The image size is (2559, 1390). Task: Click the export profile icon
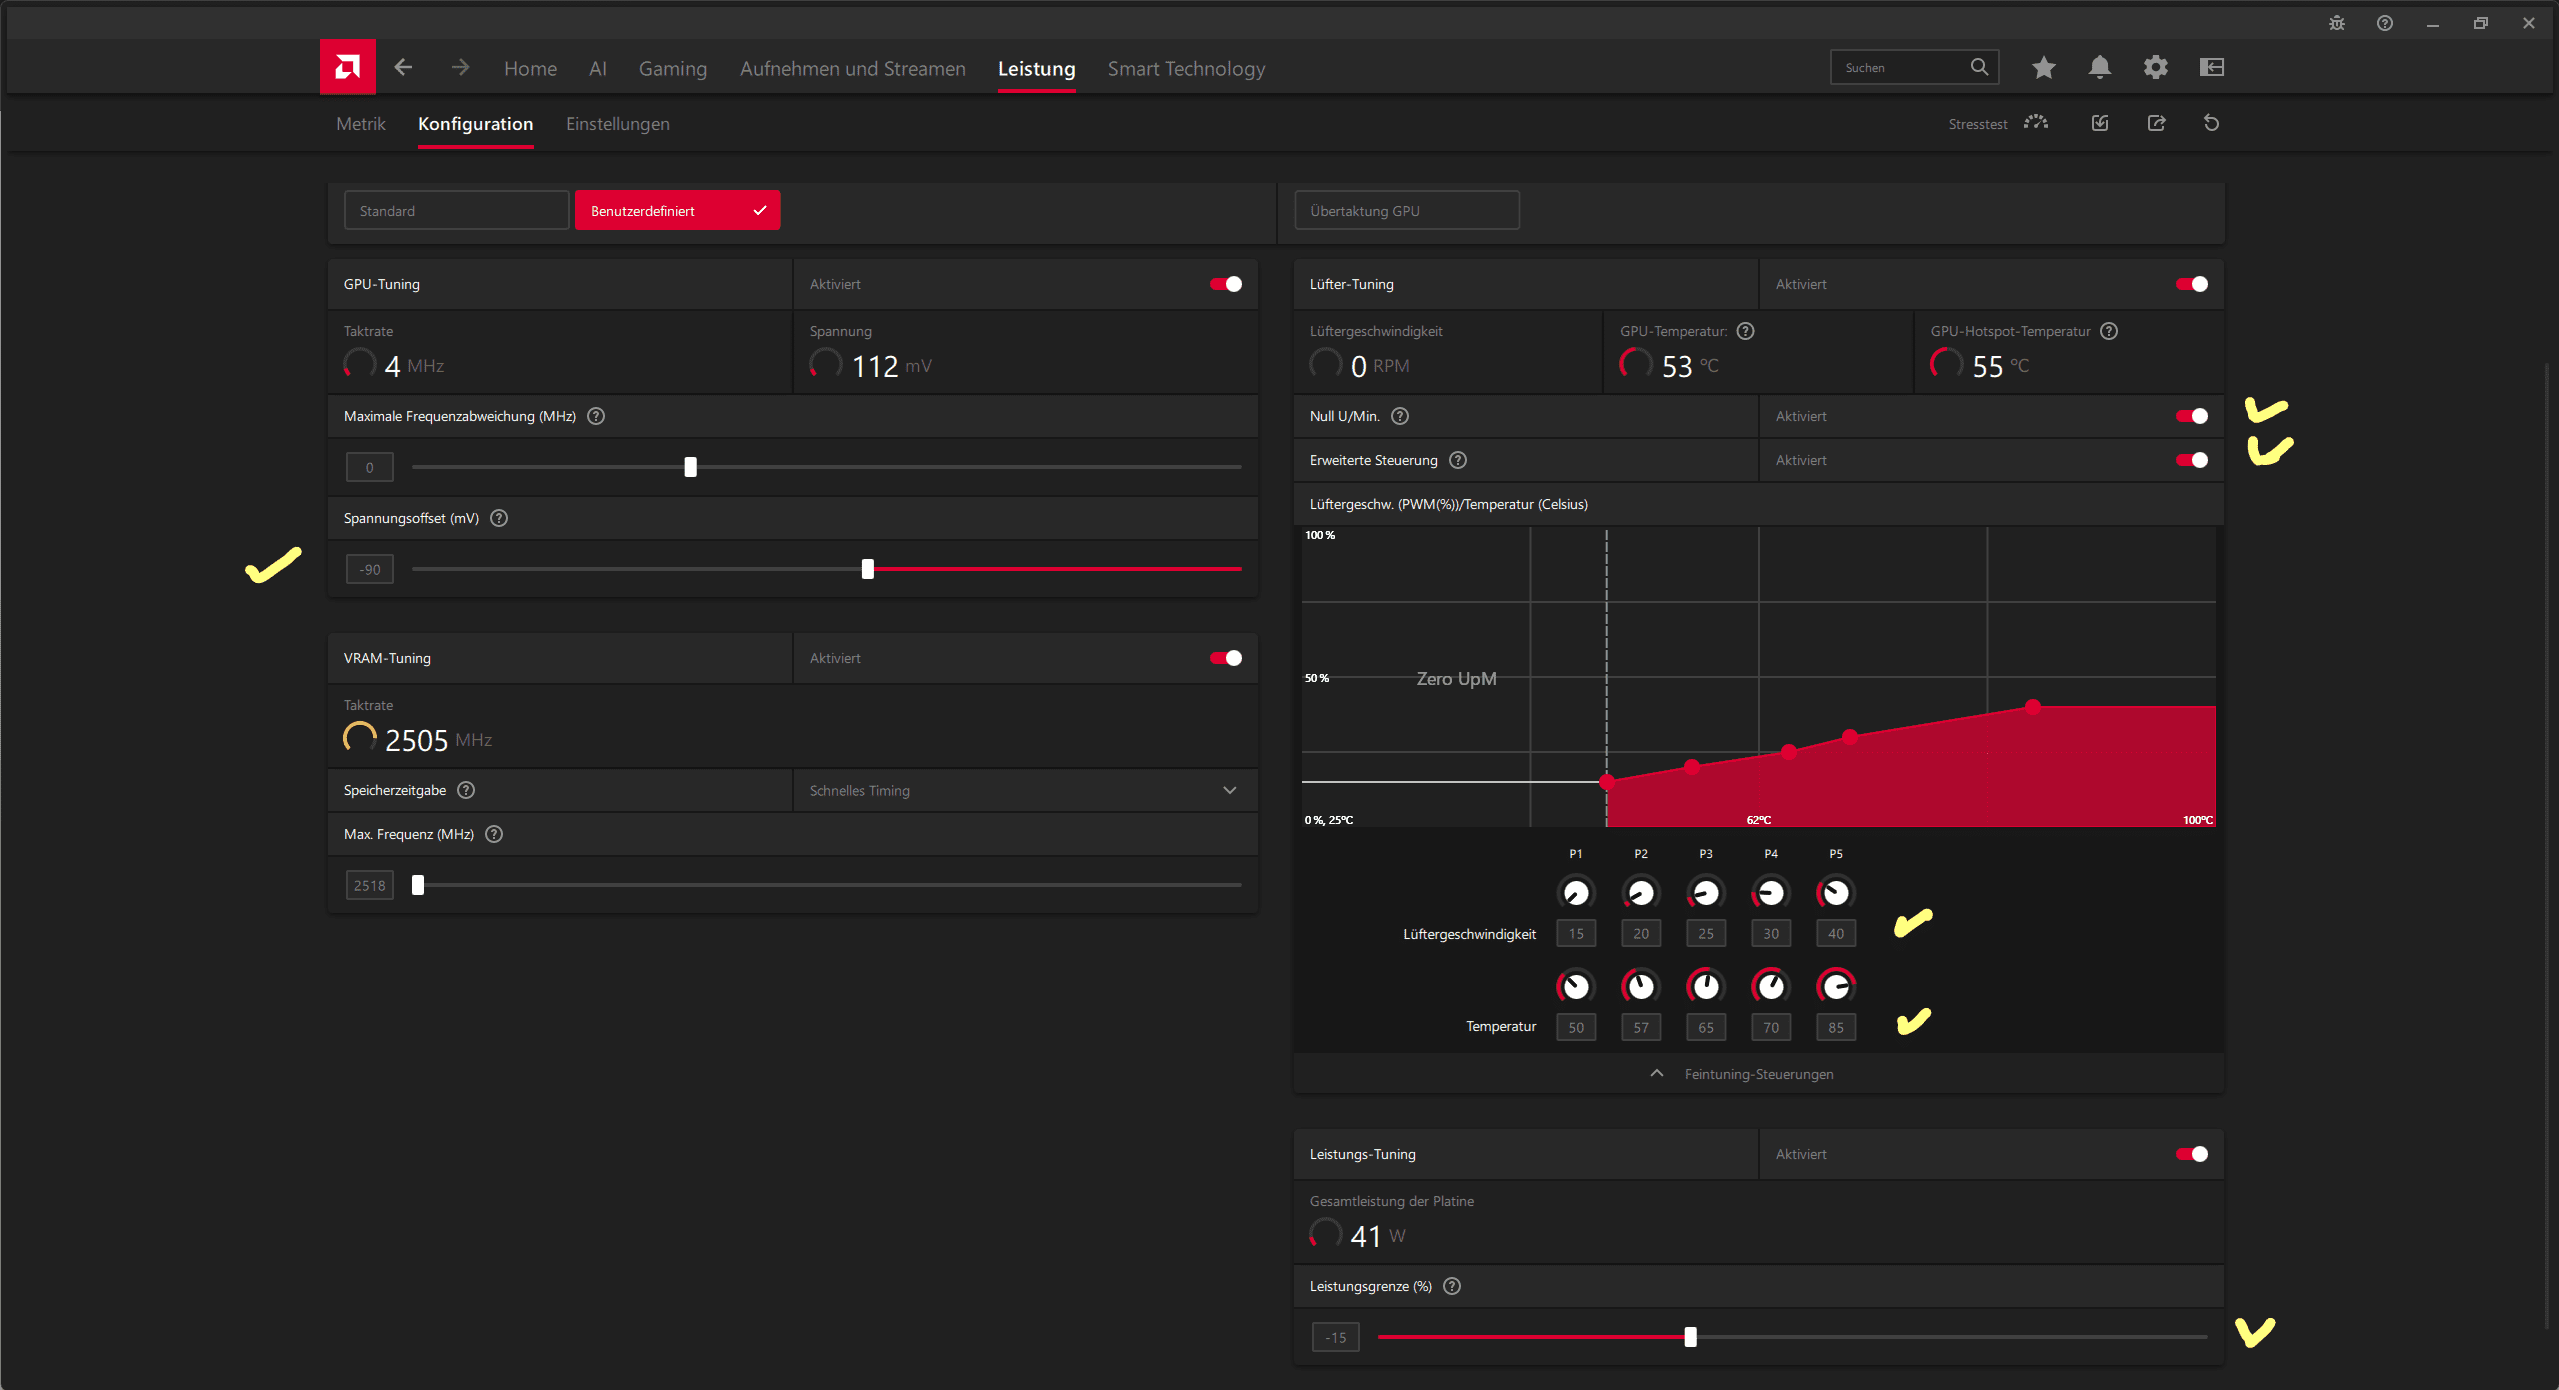pos(2156,123)
